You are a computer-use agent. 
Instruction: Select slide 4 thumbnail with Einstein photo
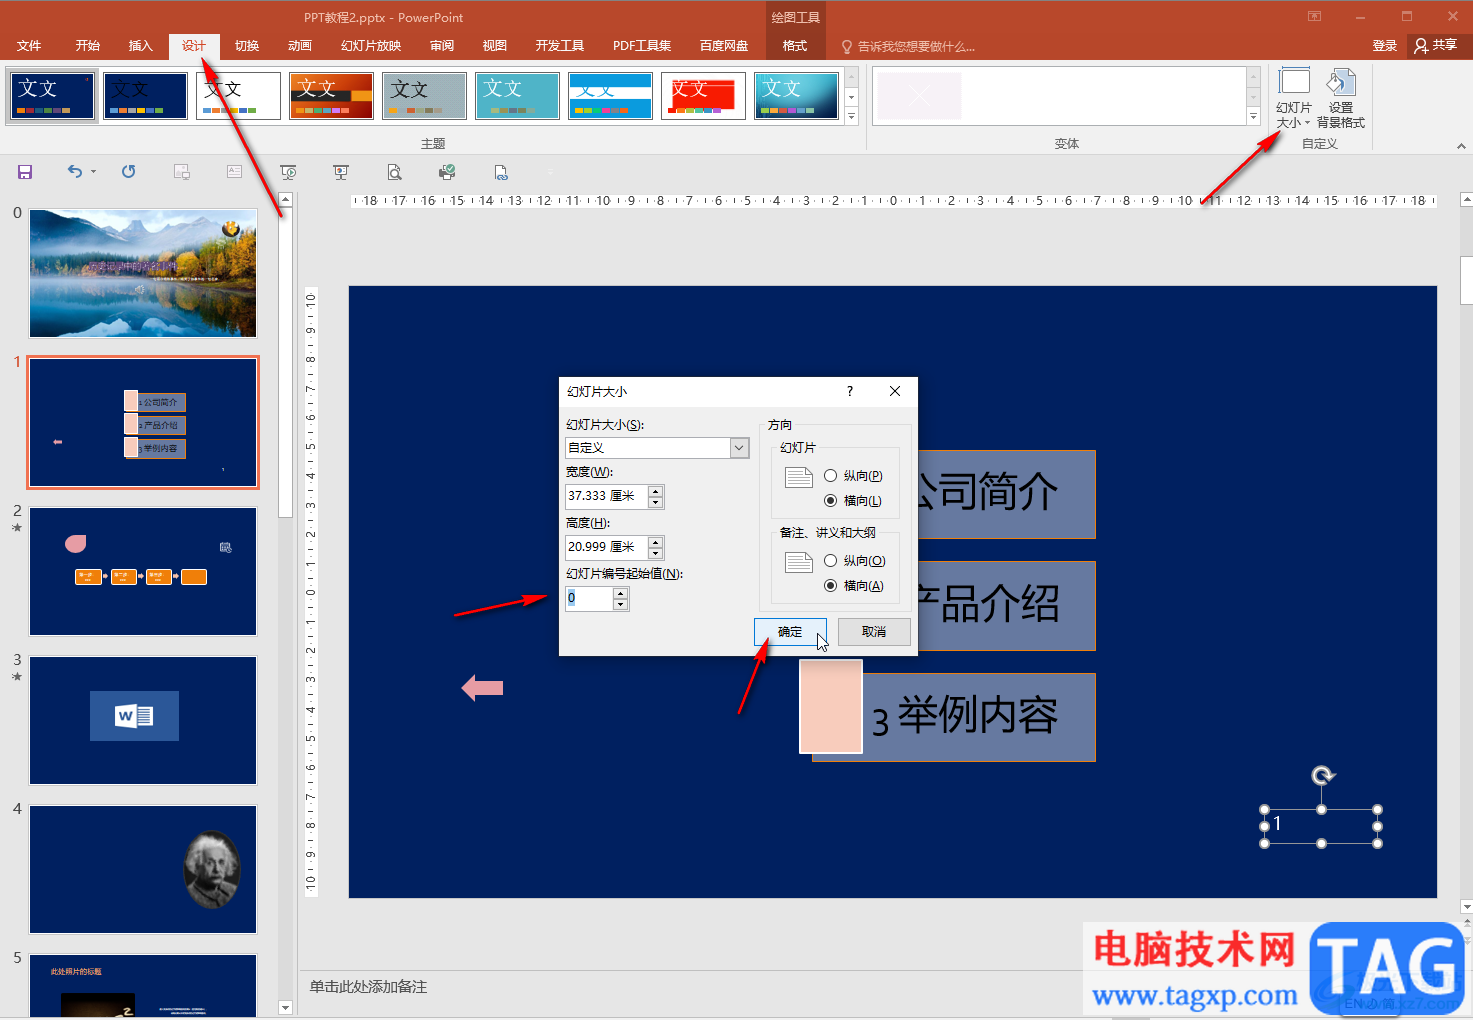coord(143,869)
